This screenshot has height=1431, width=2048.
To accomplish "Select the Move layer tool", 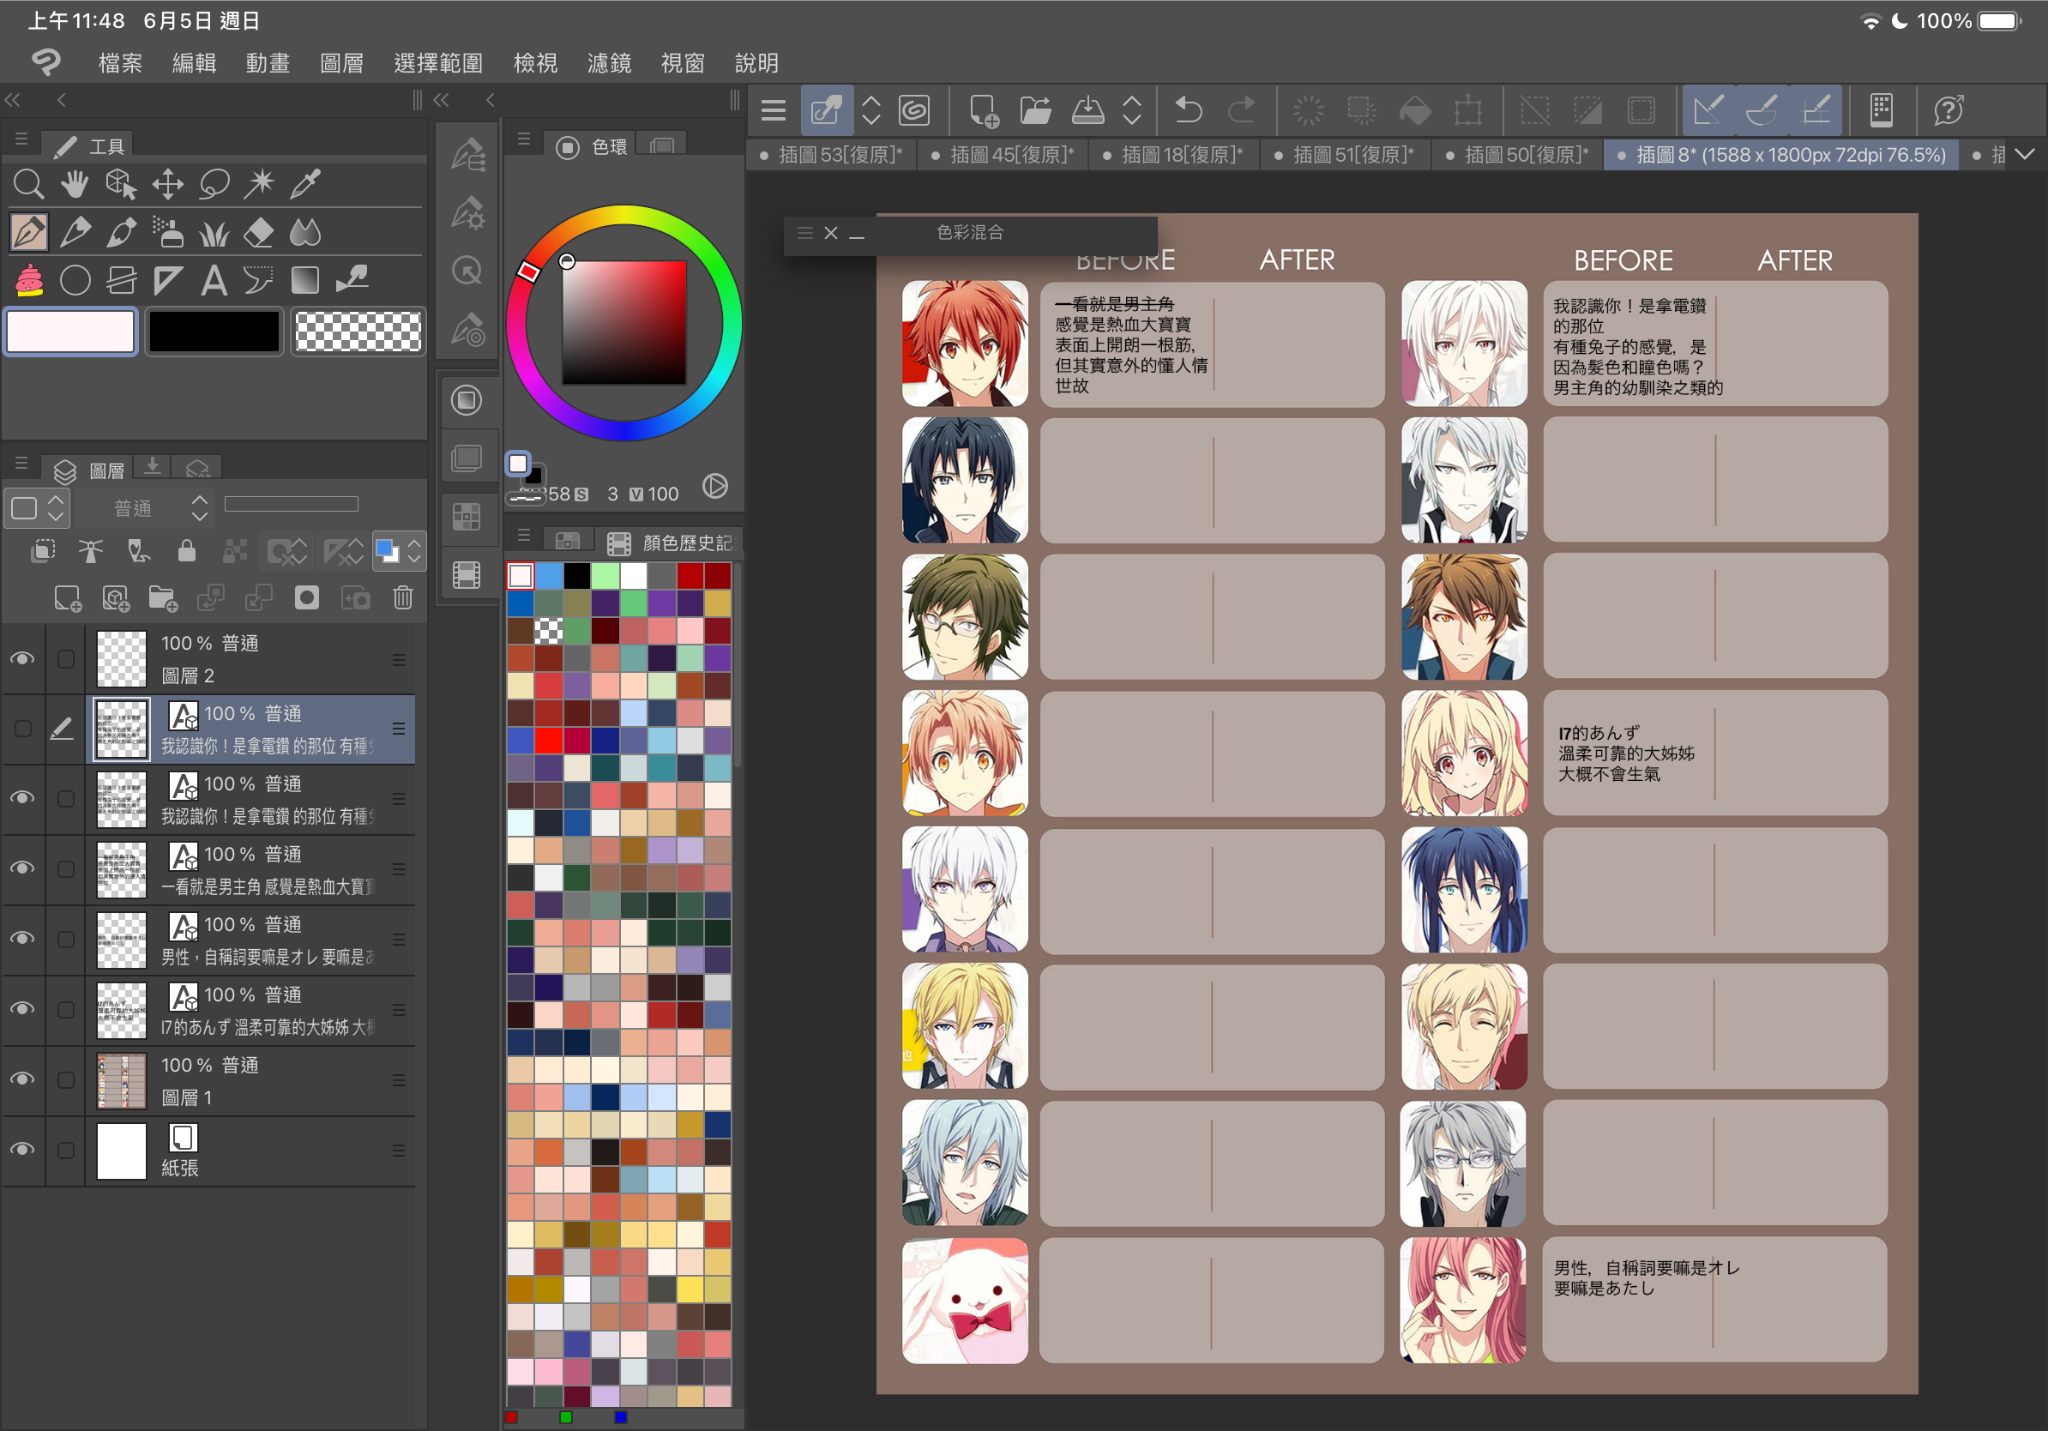I will [x=167, y=184].
